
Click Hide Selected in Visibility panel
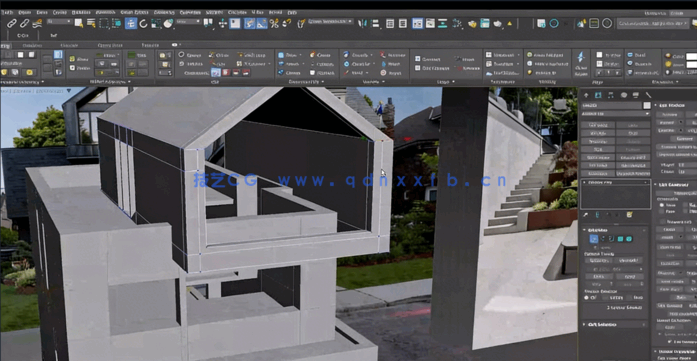(x=545, y=55)
